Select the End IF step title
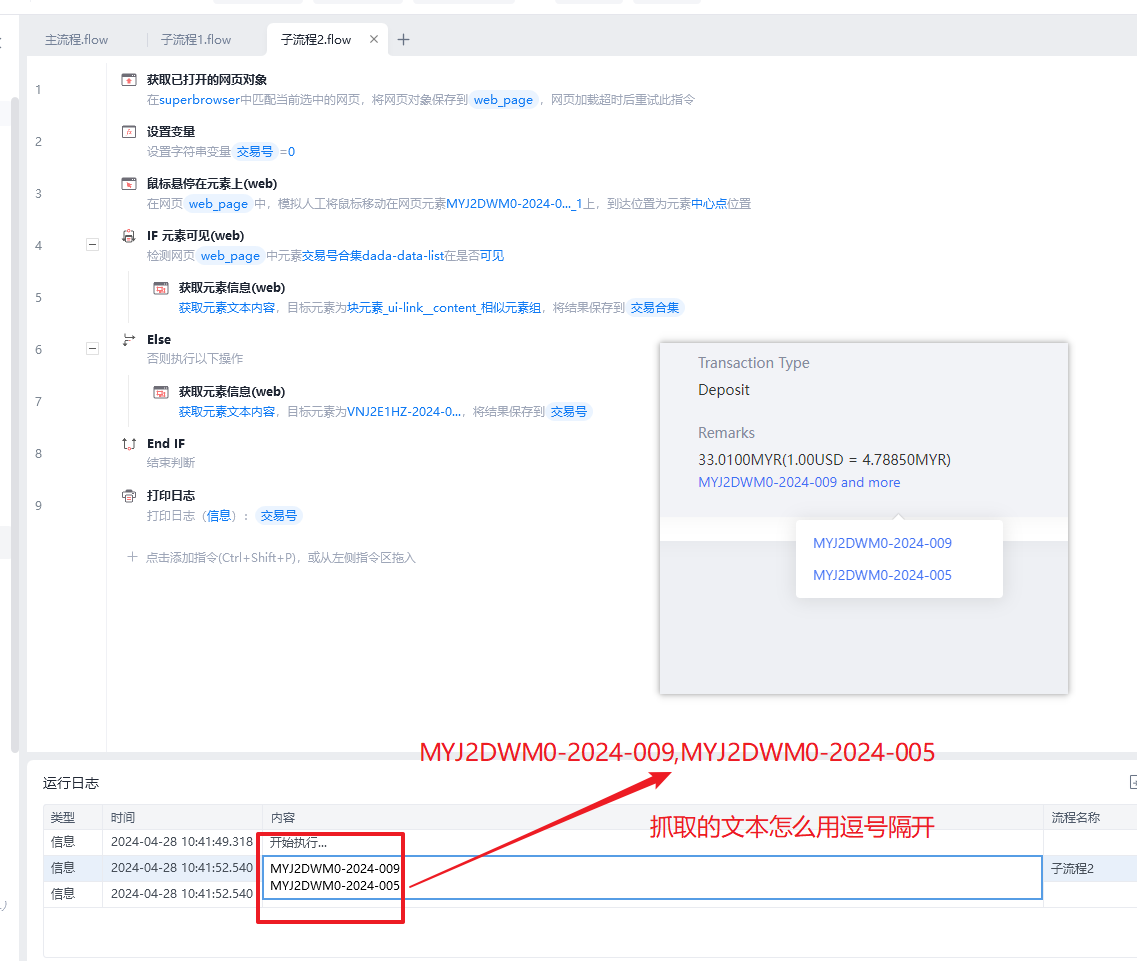Image resolution: width=1137 pixels, height=961 pixels. click(166, 444)
